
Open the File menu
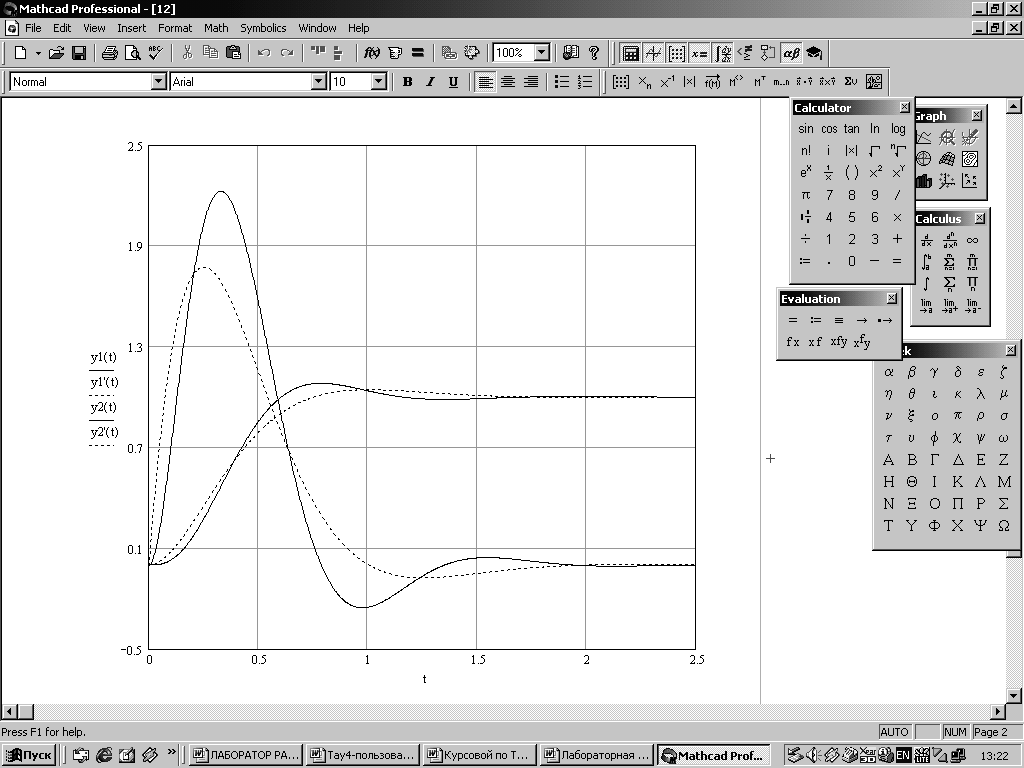click(x=33, y=28)
